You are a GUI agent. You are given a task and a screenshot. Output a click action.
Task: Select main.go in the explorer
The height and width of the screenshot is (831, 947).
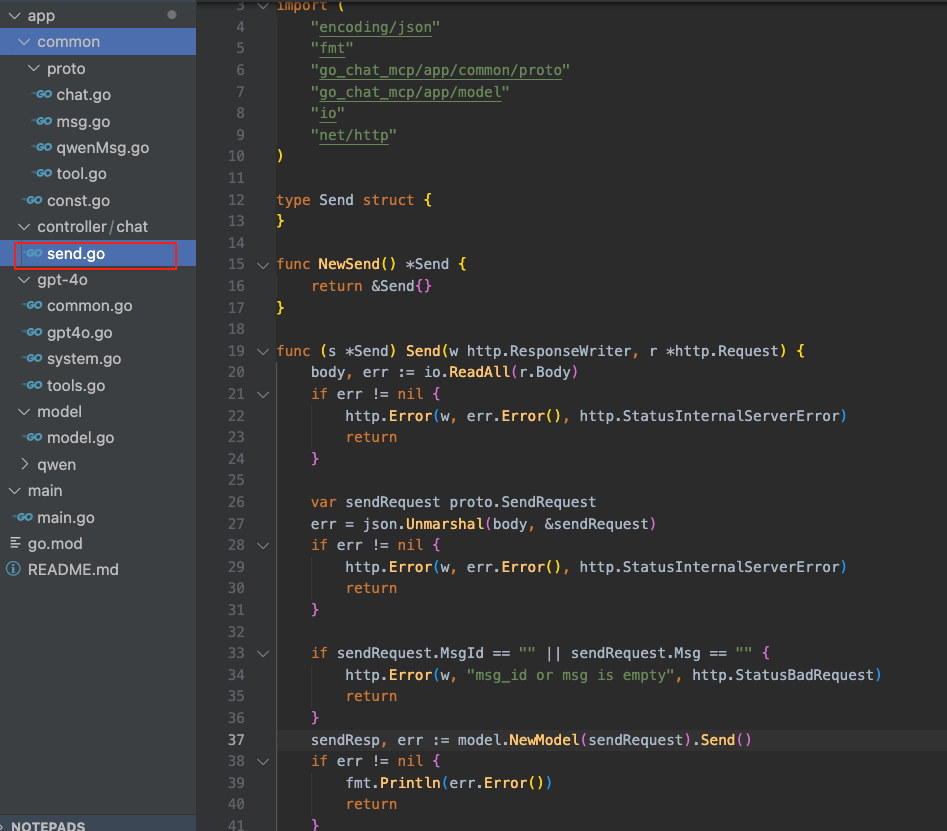(66, 518)
